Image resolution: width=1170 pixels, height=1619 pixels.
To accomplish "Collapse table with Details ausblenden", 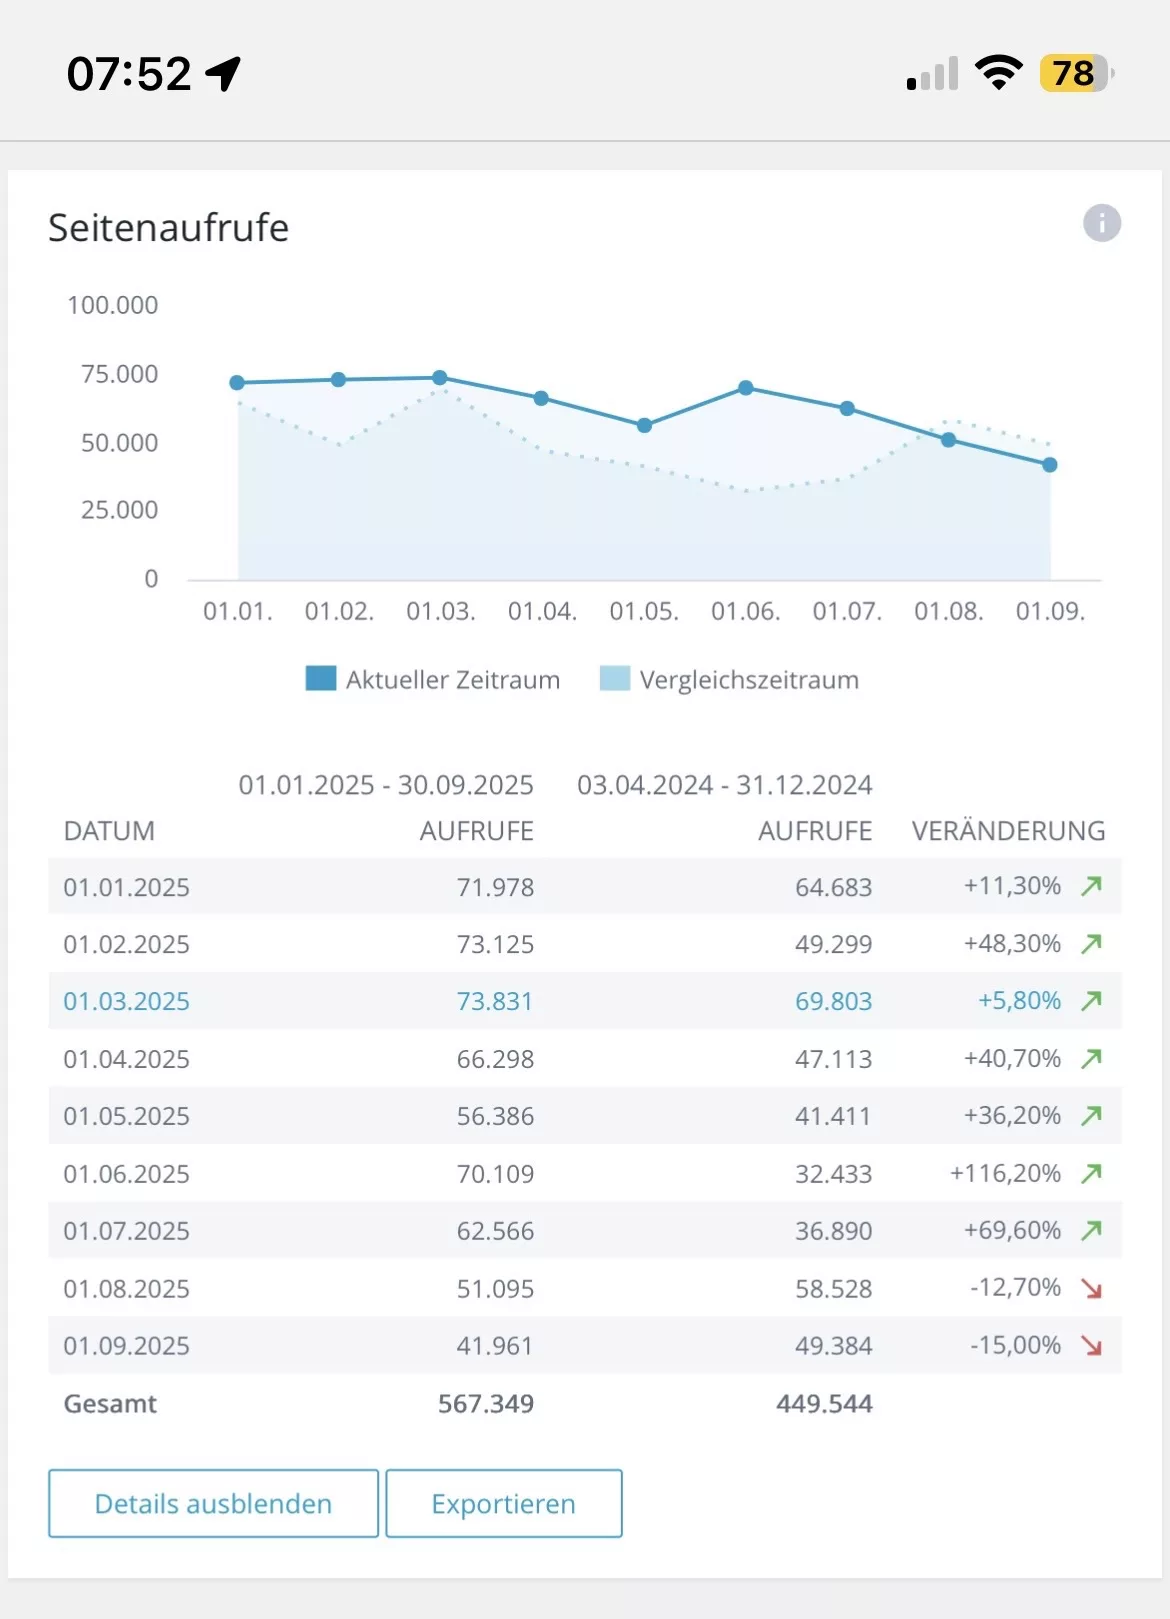I will [213, 1503].
